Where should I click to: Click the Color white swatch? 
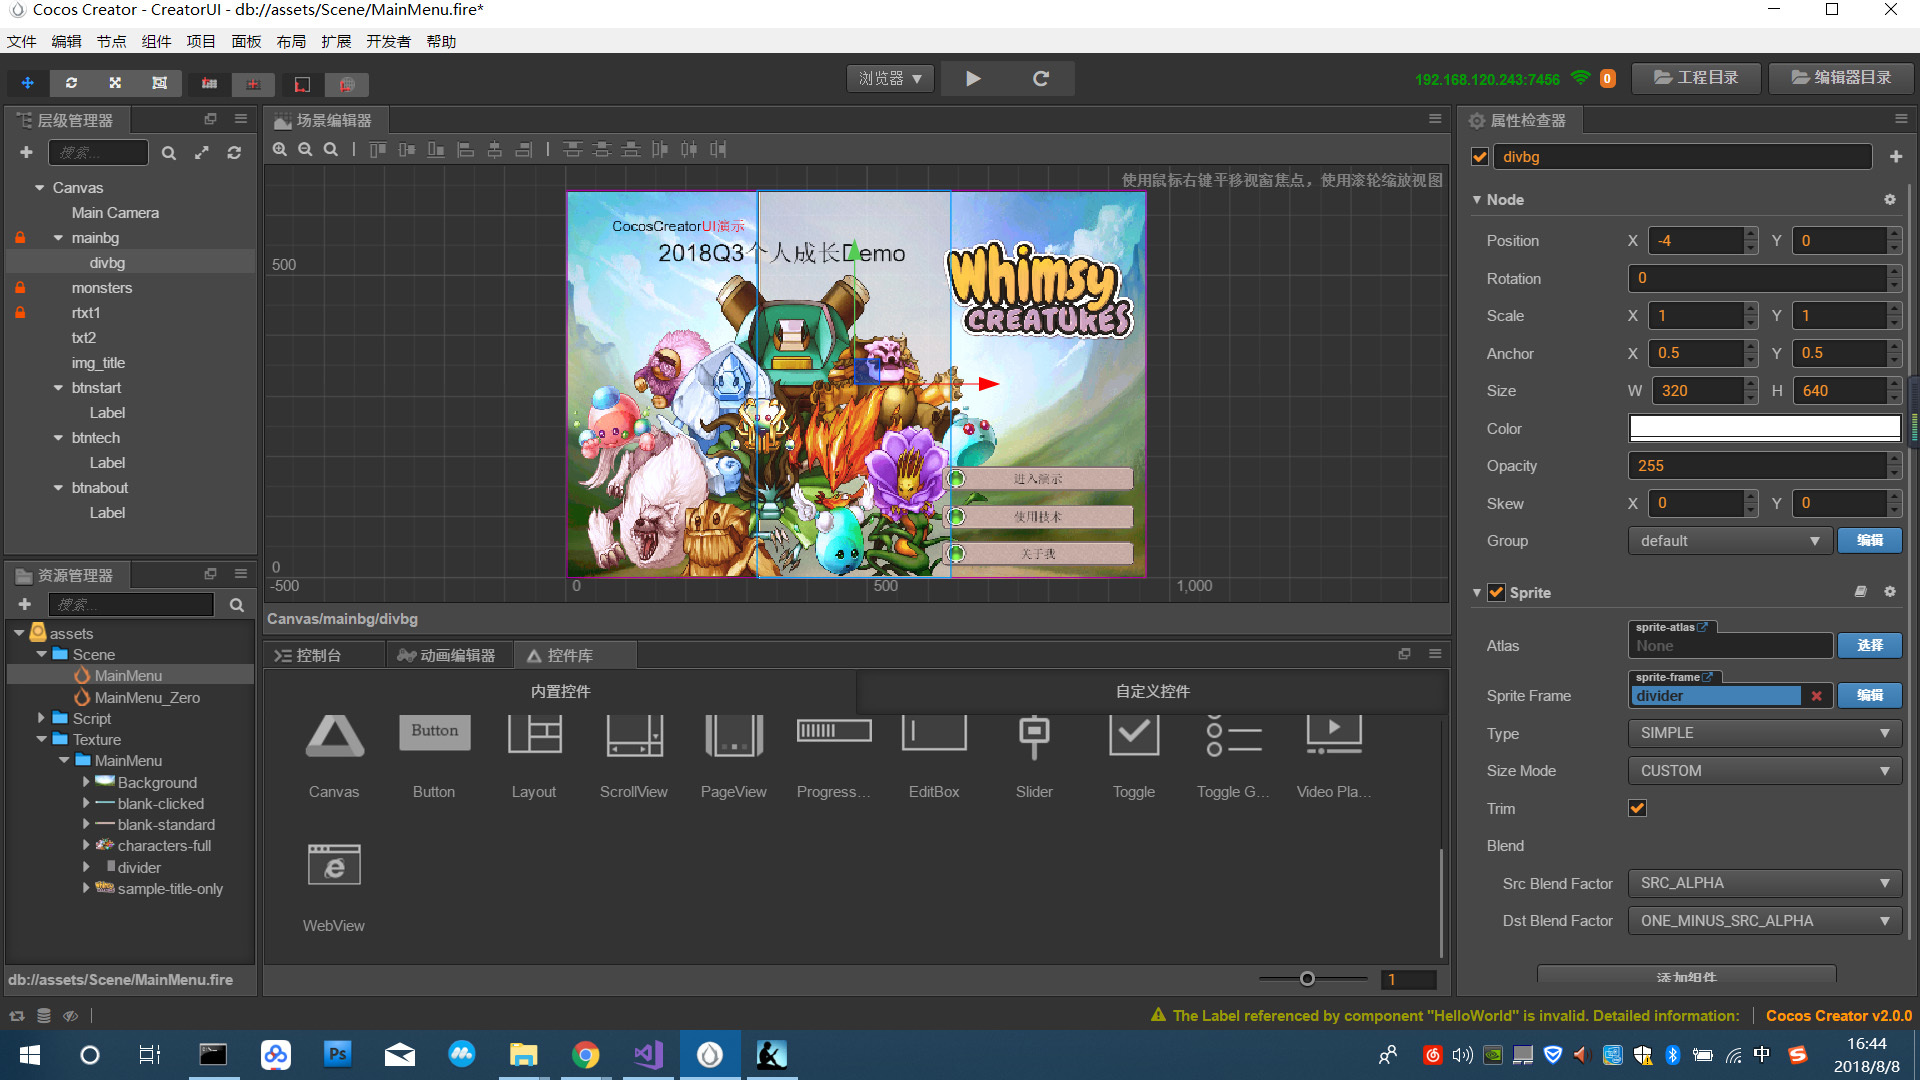tap(1764, 428)
